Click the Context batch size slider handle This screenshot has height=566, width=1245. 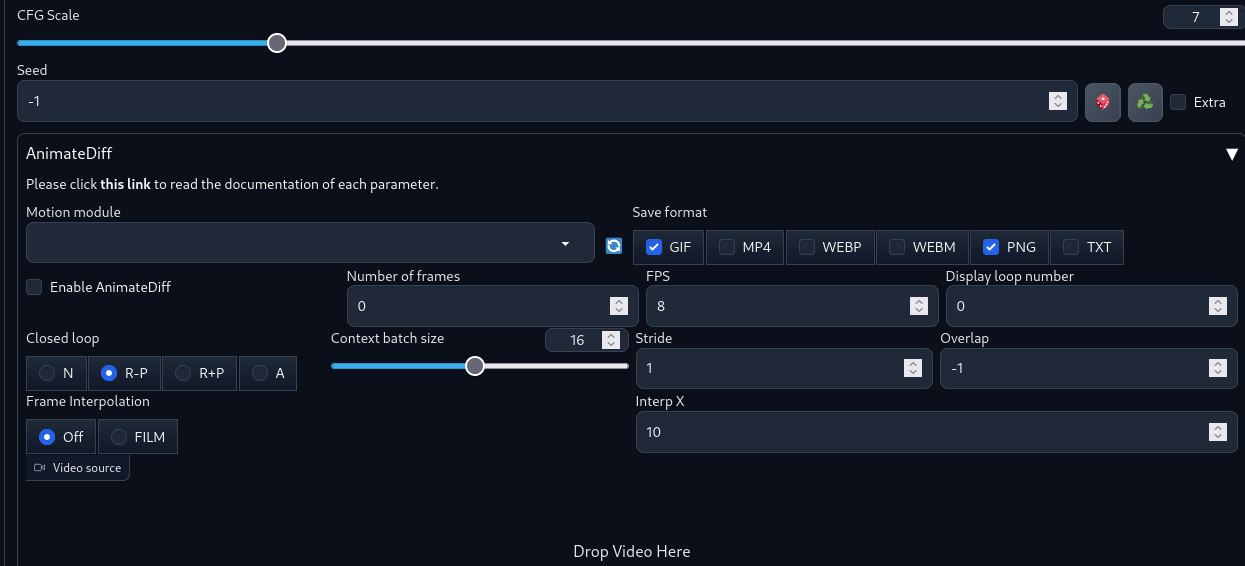coord(475,366)
